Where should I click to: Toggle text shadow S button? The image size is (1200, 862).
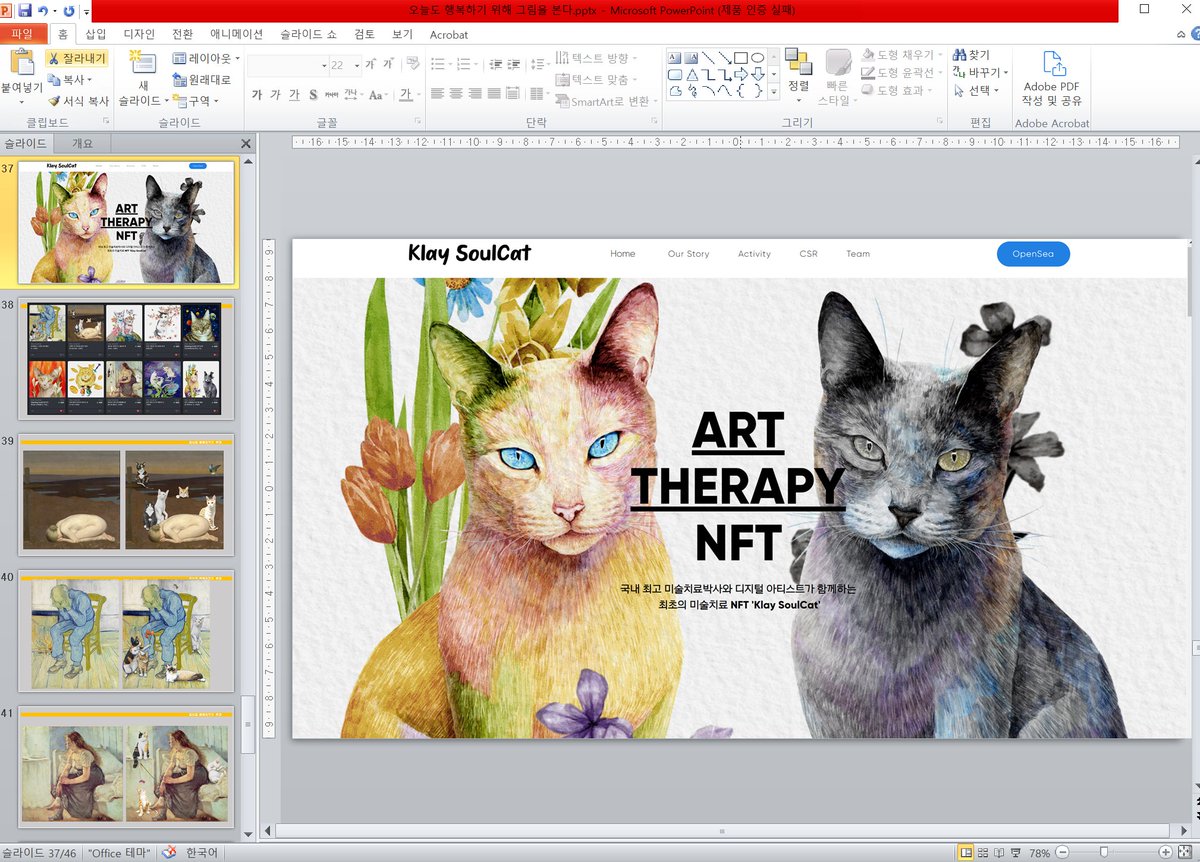pos(313,95)
